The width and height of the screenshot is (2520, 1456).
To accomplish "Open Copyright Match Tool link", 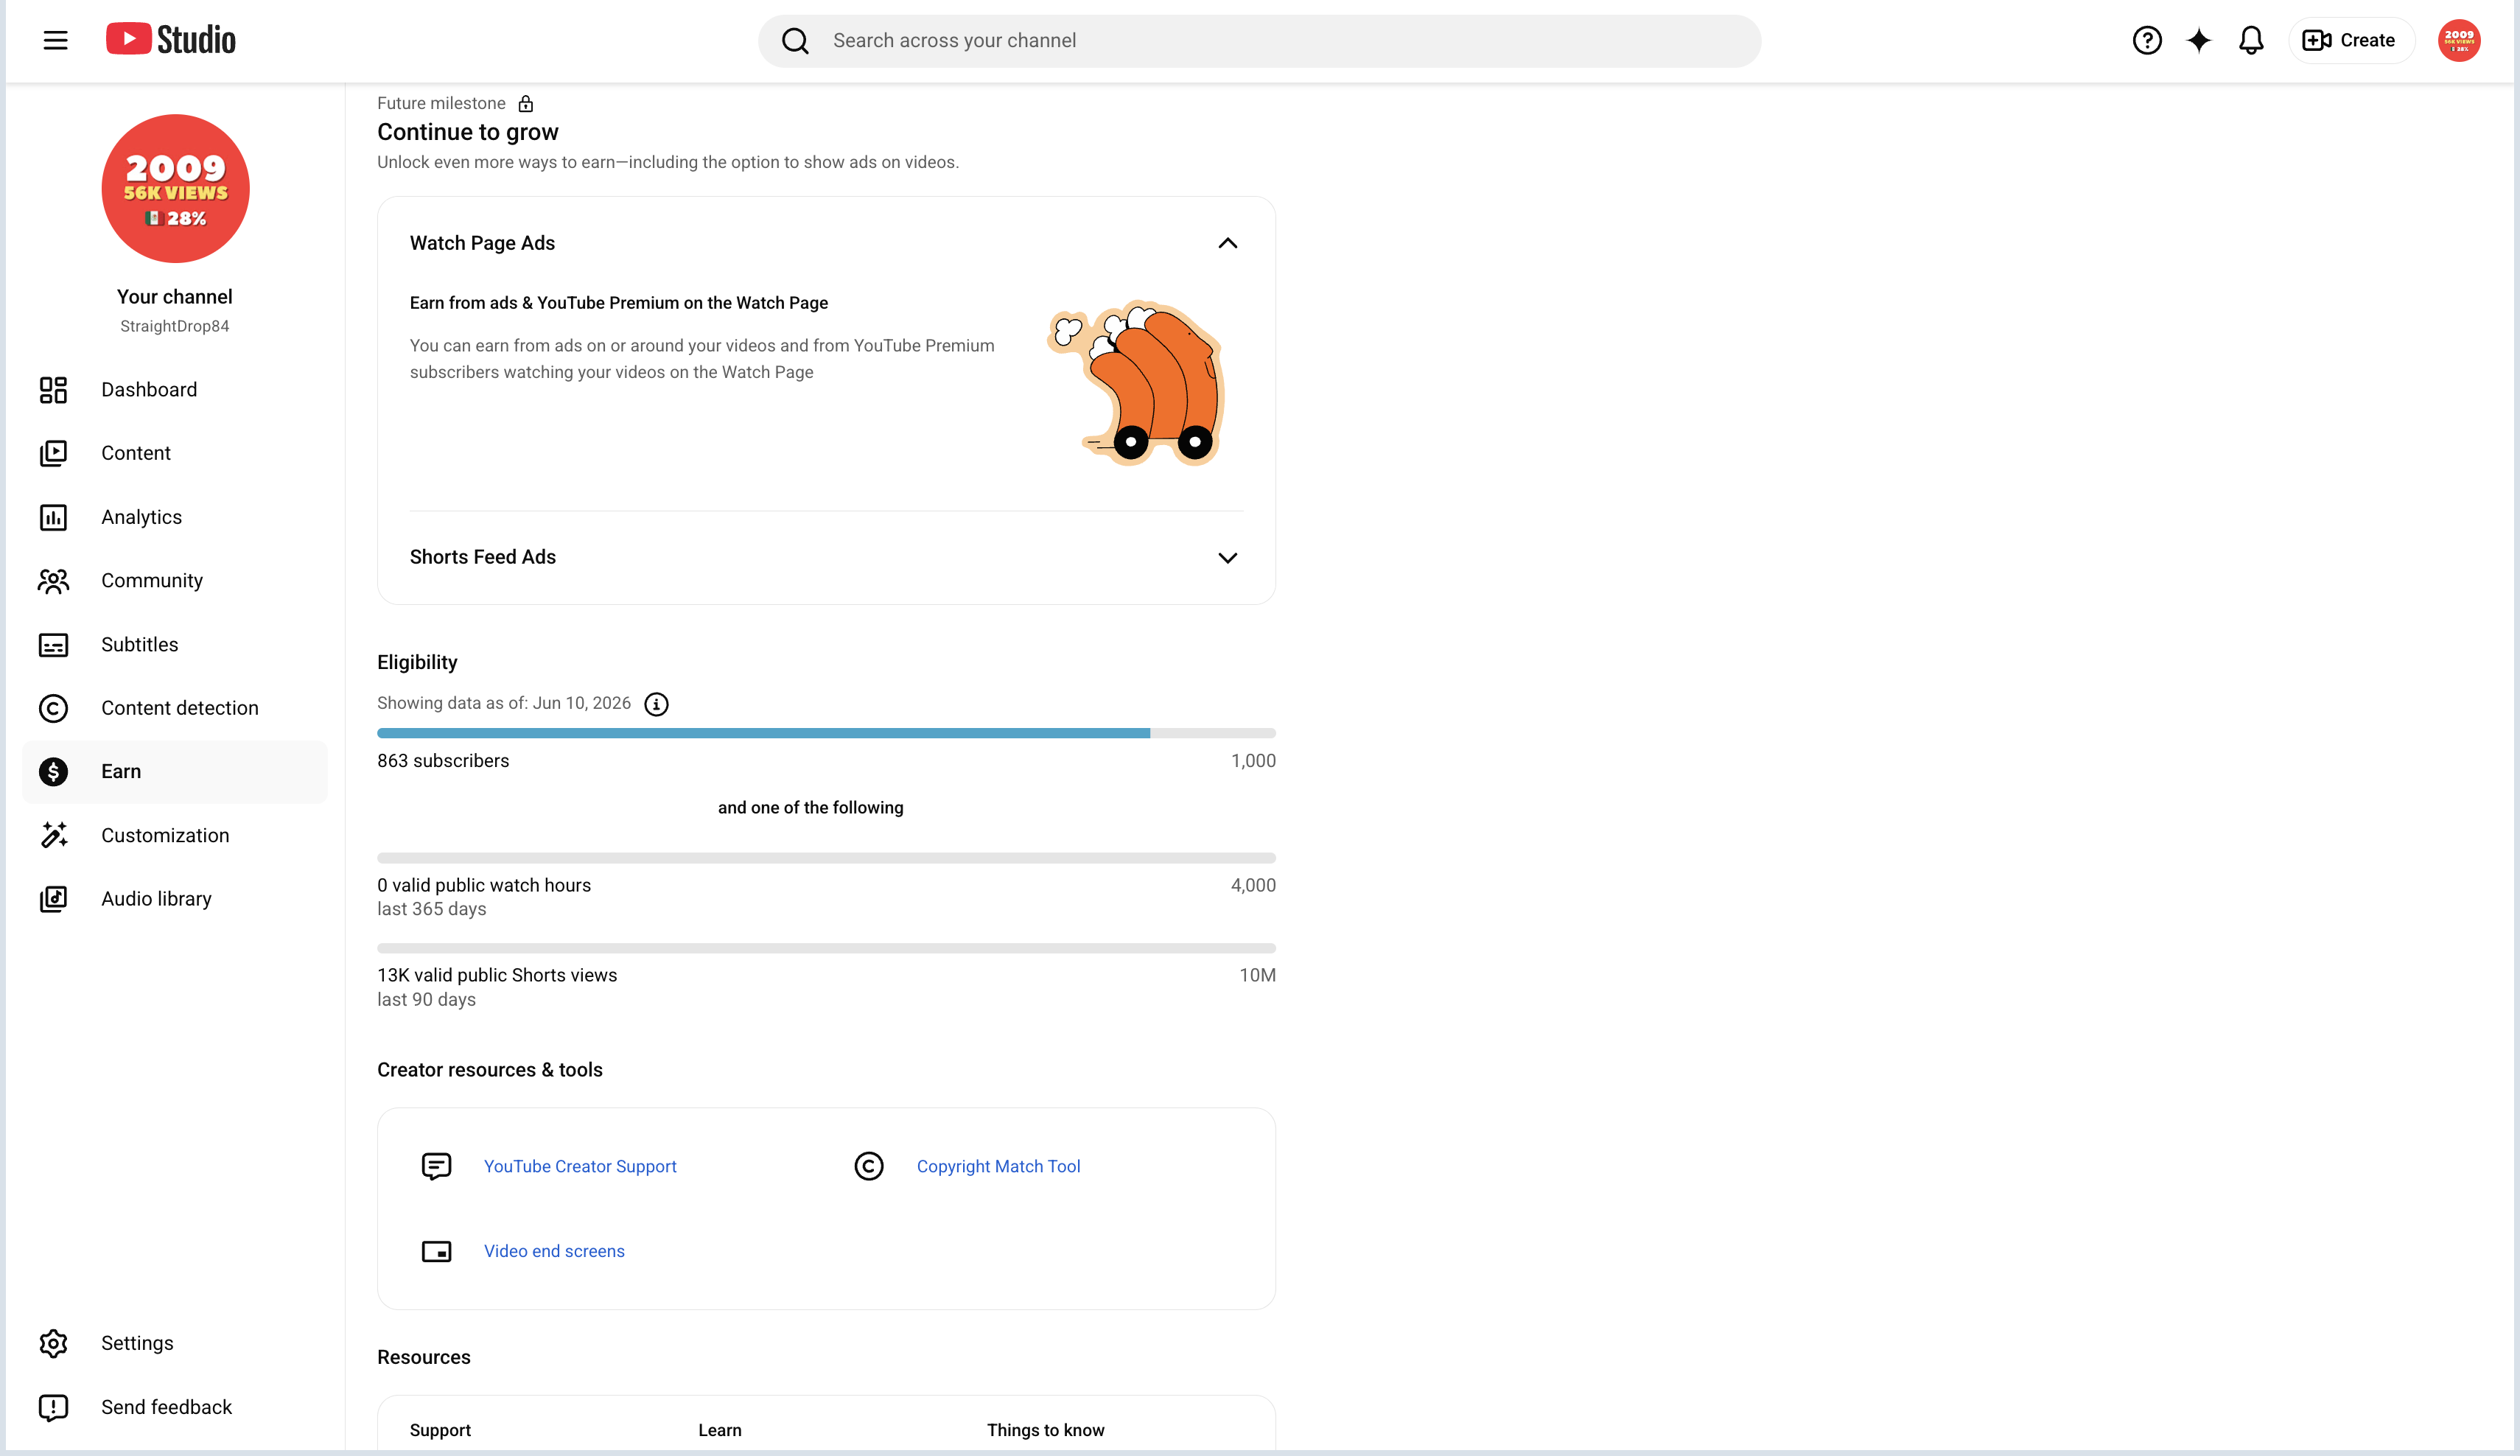I will click(998, 1166).
